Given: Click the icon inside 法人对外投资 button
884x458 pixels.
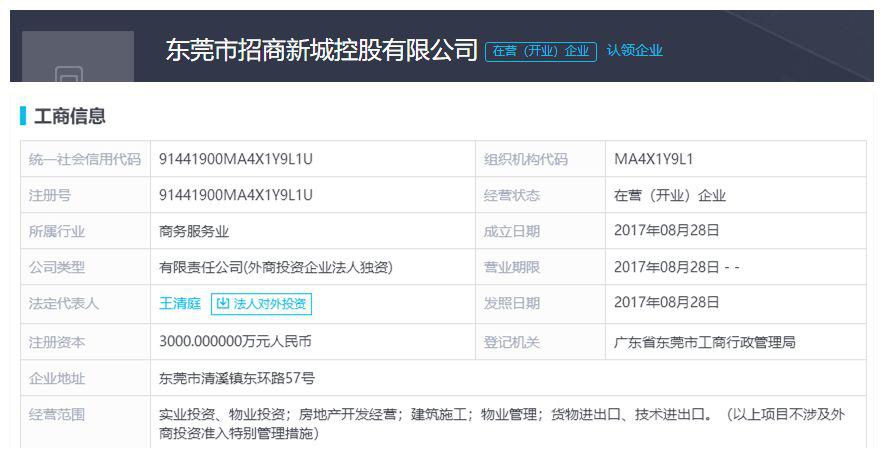Looking at the screenshot, I should click(223, 303).
